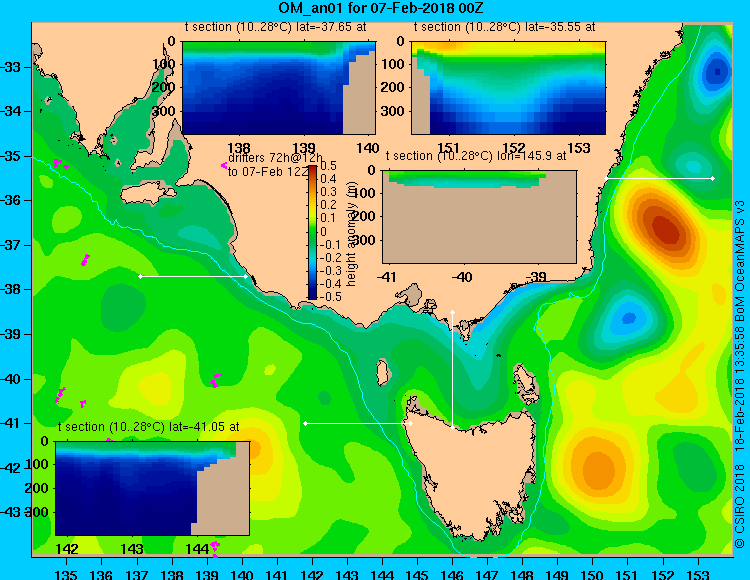Screen dimensions: 750x580
Task: Click the 149 longitude label on the bottom axis
Action: [558, 574]
